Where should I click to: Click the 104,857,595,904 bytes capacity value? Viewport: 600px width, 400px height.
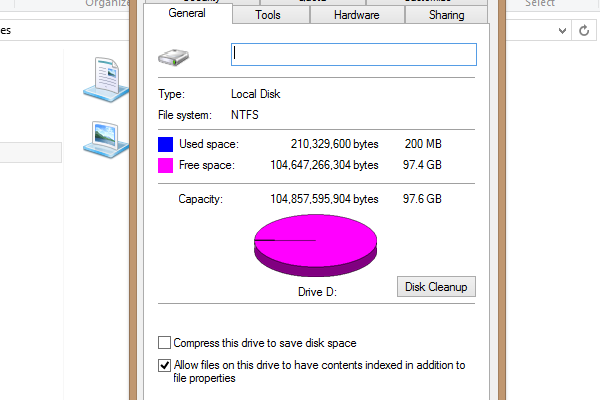click(x=324, y=199)
